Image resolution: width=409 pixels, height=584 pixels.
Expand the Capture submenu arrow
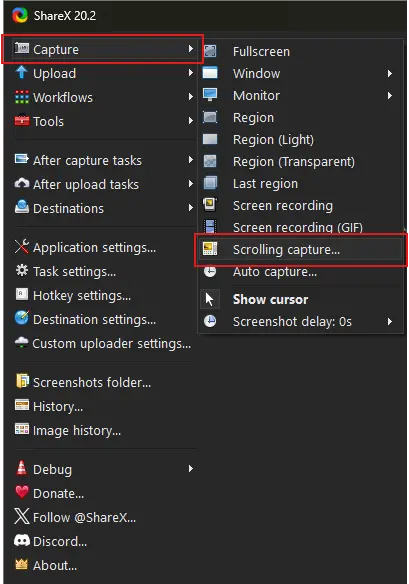pos(191,49)
